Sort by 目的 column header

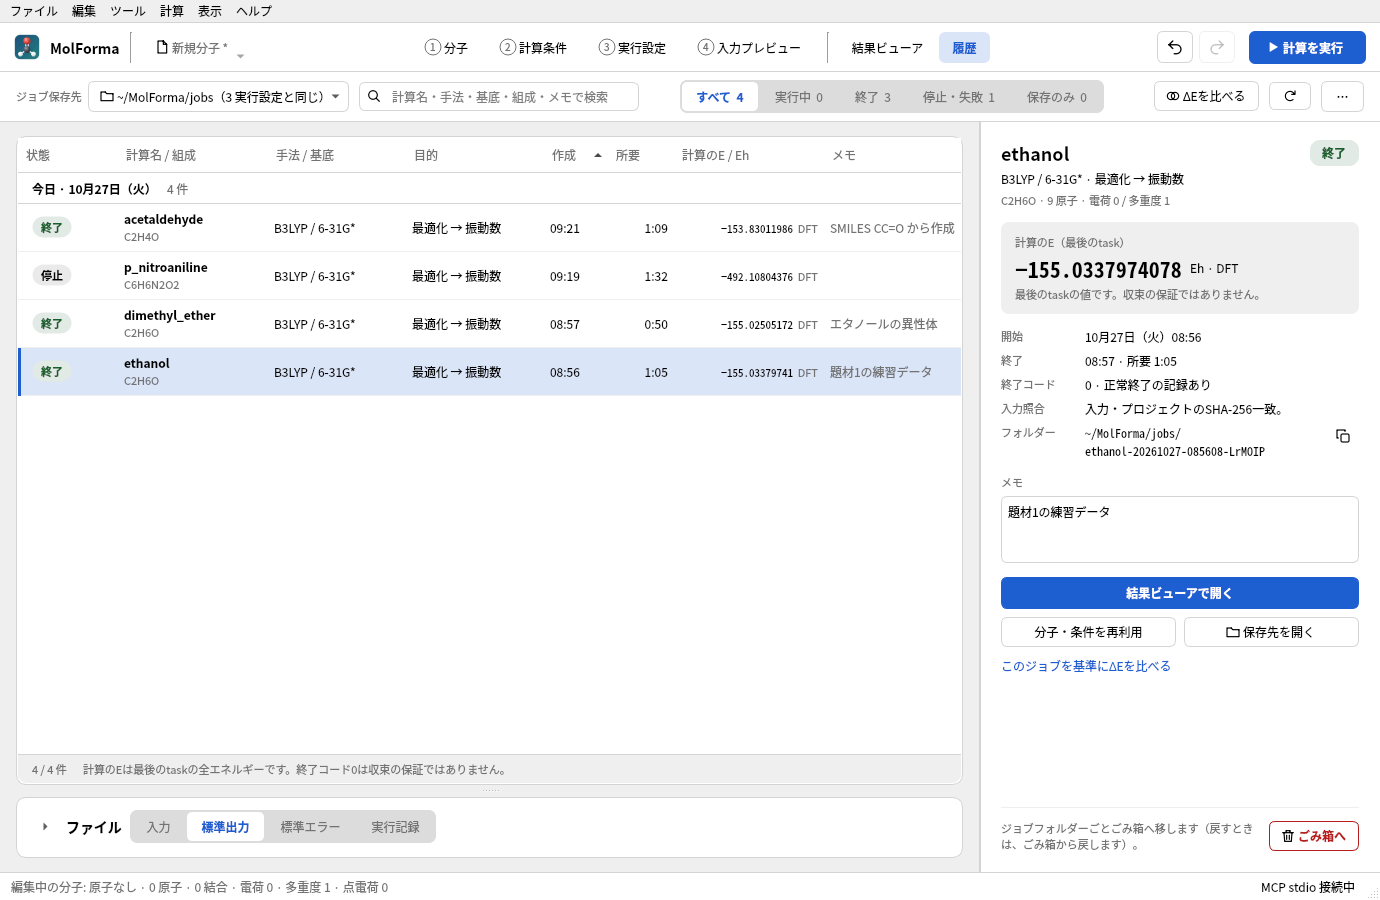click(x=426, y=155)
